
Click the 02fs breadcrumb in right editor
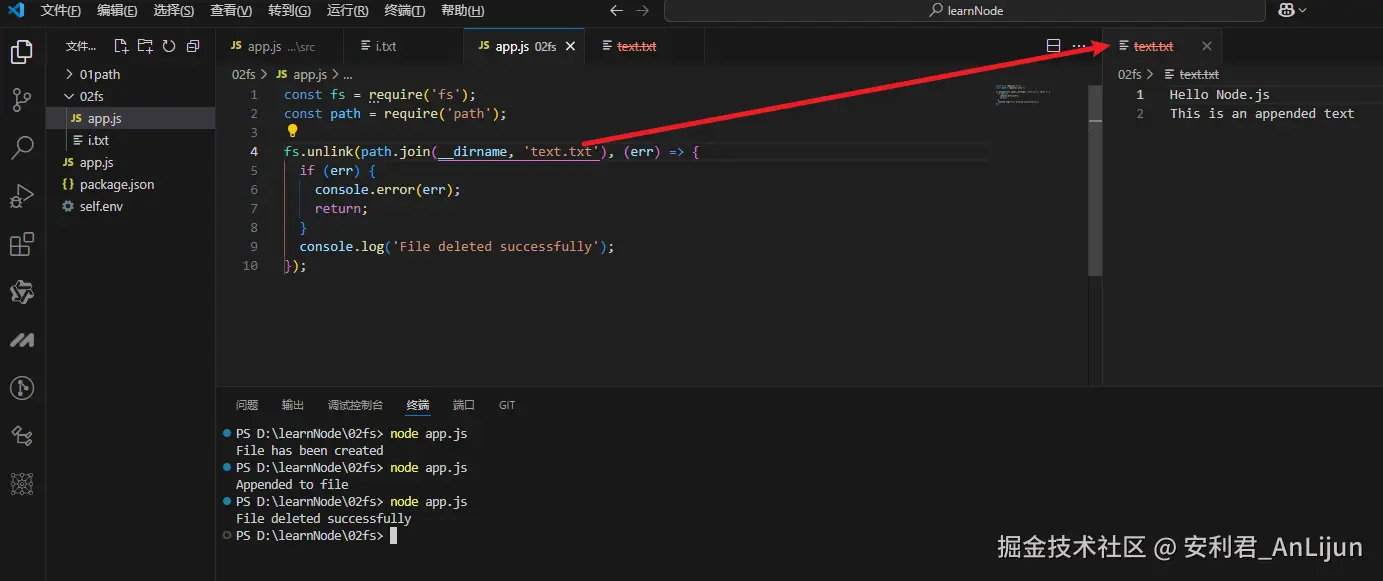pyautogui.click(x=1129, y=74)
